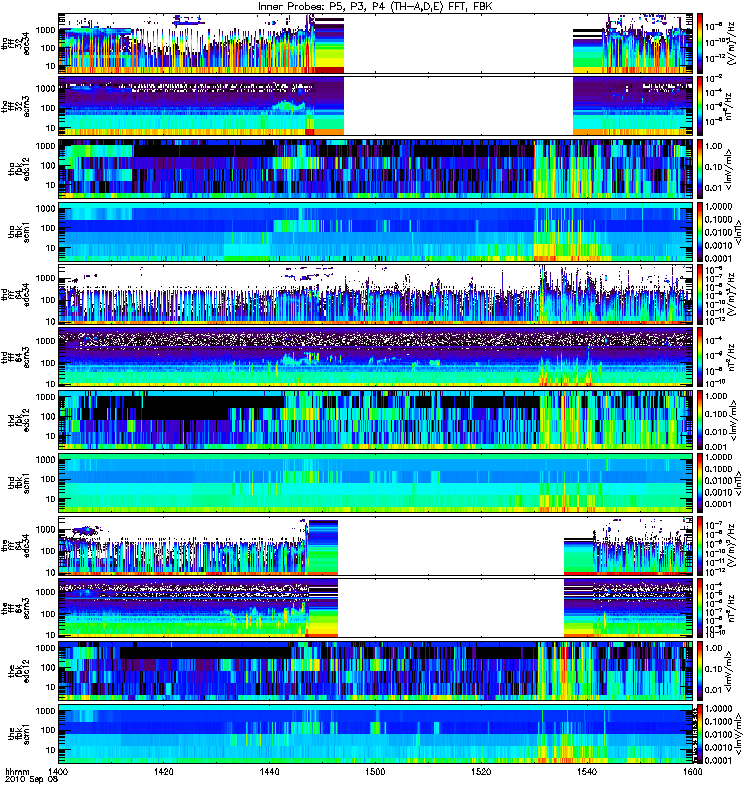This screenshot has width=750, height=800.
Task: Click the color bar beside tha fbk edc12 panel
Action: [x=700, y=169]
